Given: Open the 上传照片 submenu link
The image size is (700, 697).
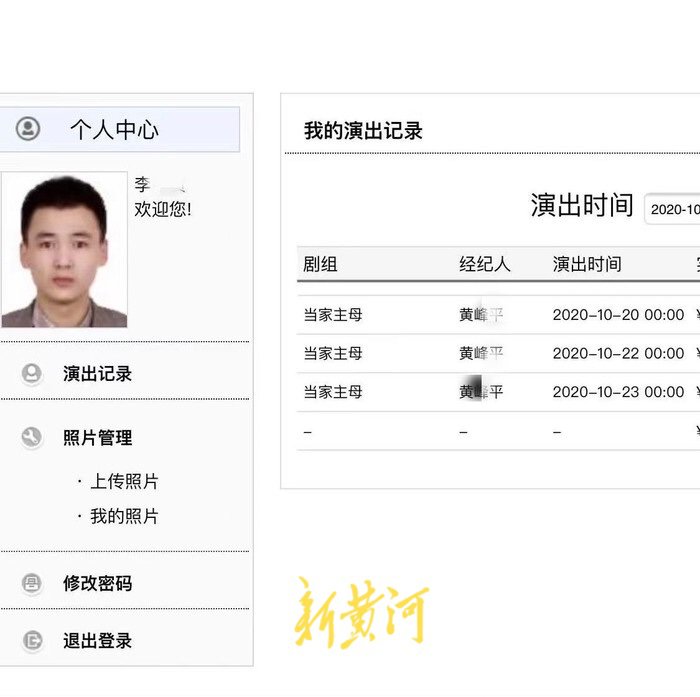Looking at the screenshot, I should click(x=124, y=481).
